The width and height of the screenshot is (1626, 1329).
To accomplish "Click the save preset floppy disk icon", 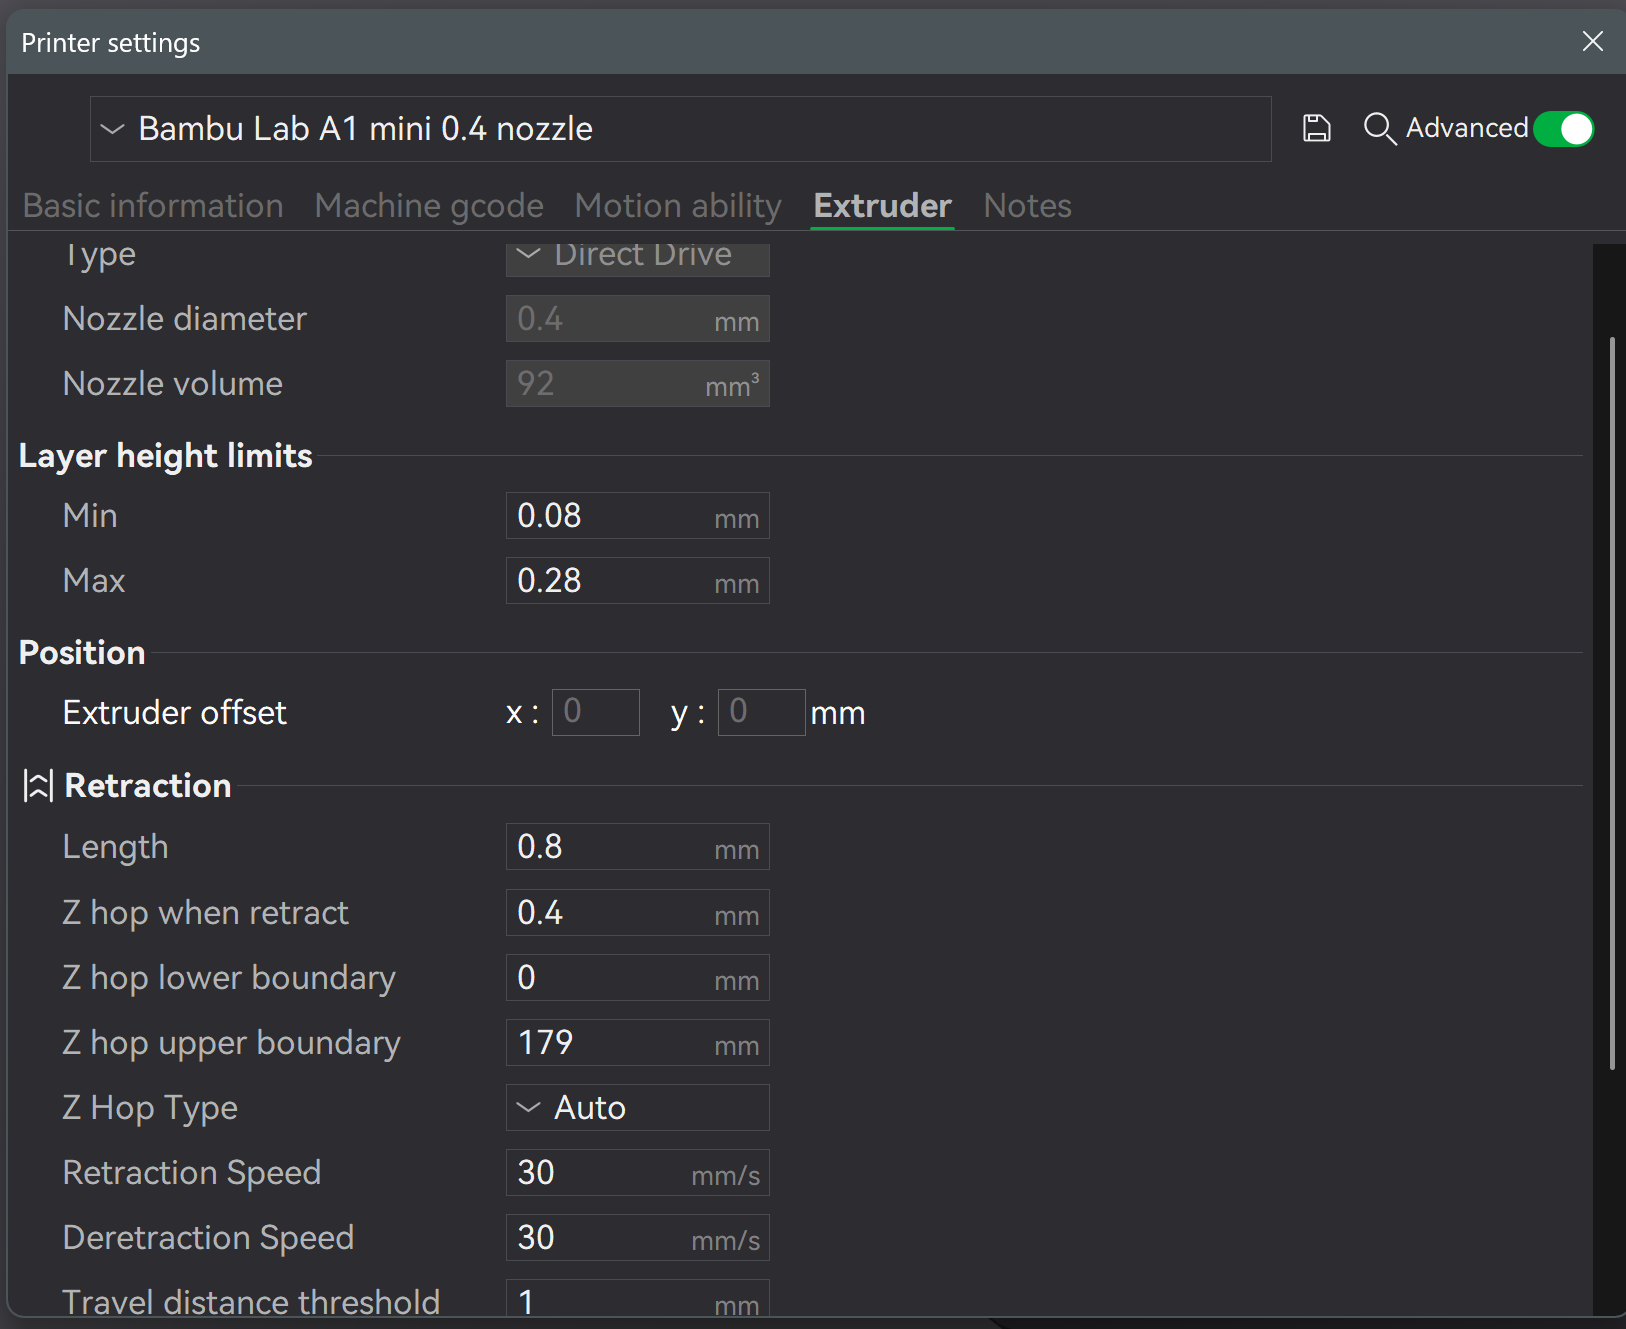I will [x=1317, y=128].
